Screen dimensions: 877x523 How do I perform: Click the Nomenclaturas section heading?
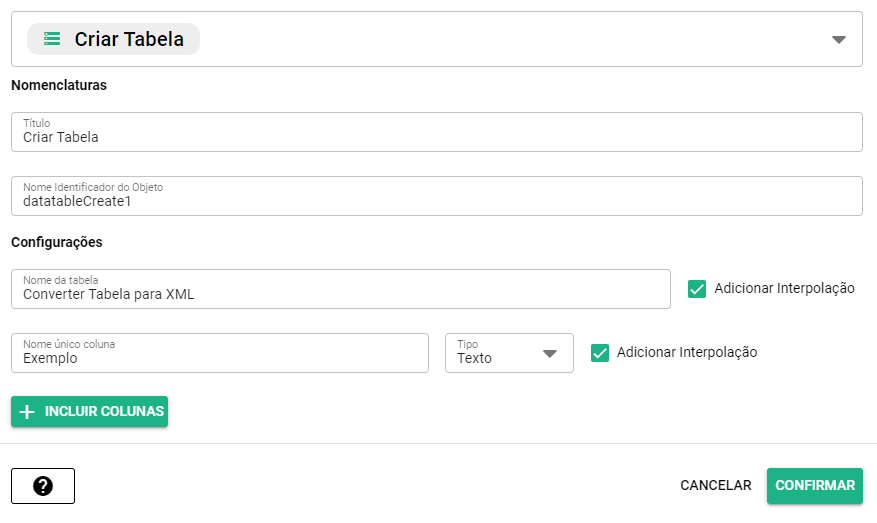click(x=59, y=85)
